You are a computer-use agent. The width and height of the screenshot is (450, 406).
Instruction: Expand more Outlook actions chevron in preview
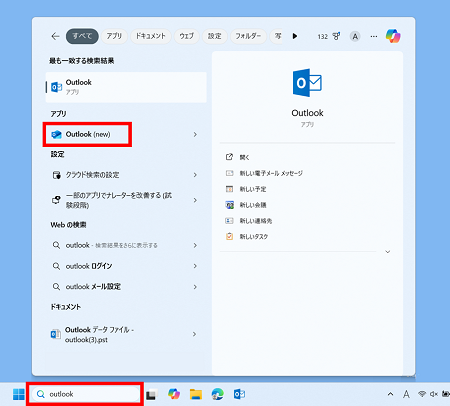(x=388, y=252)
